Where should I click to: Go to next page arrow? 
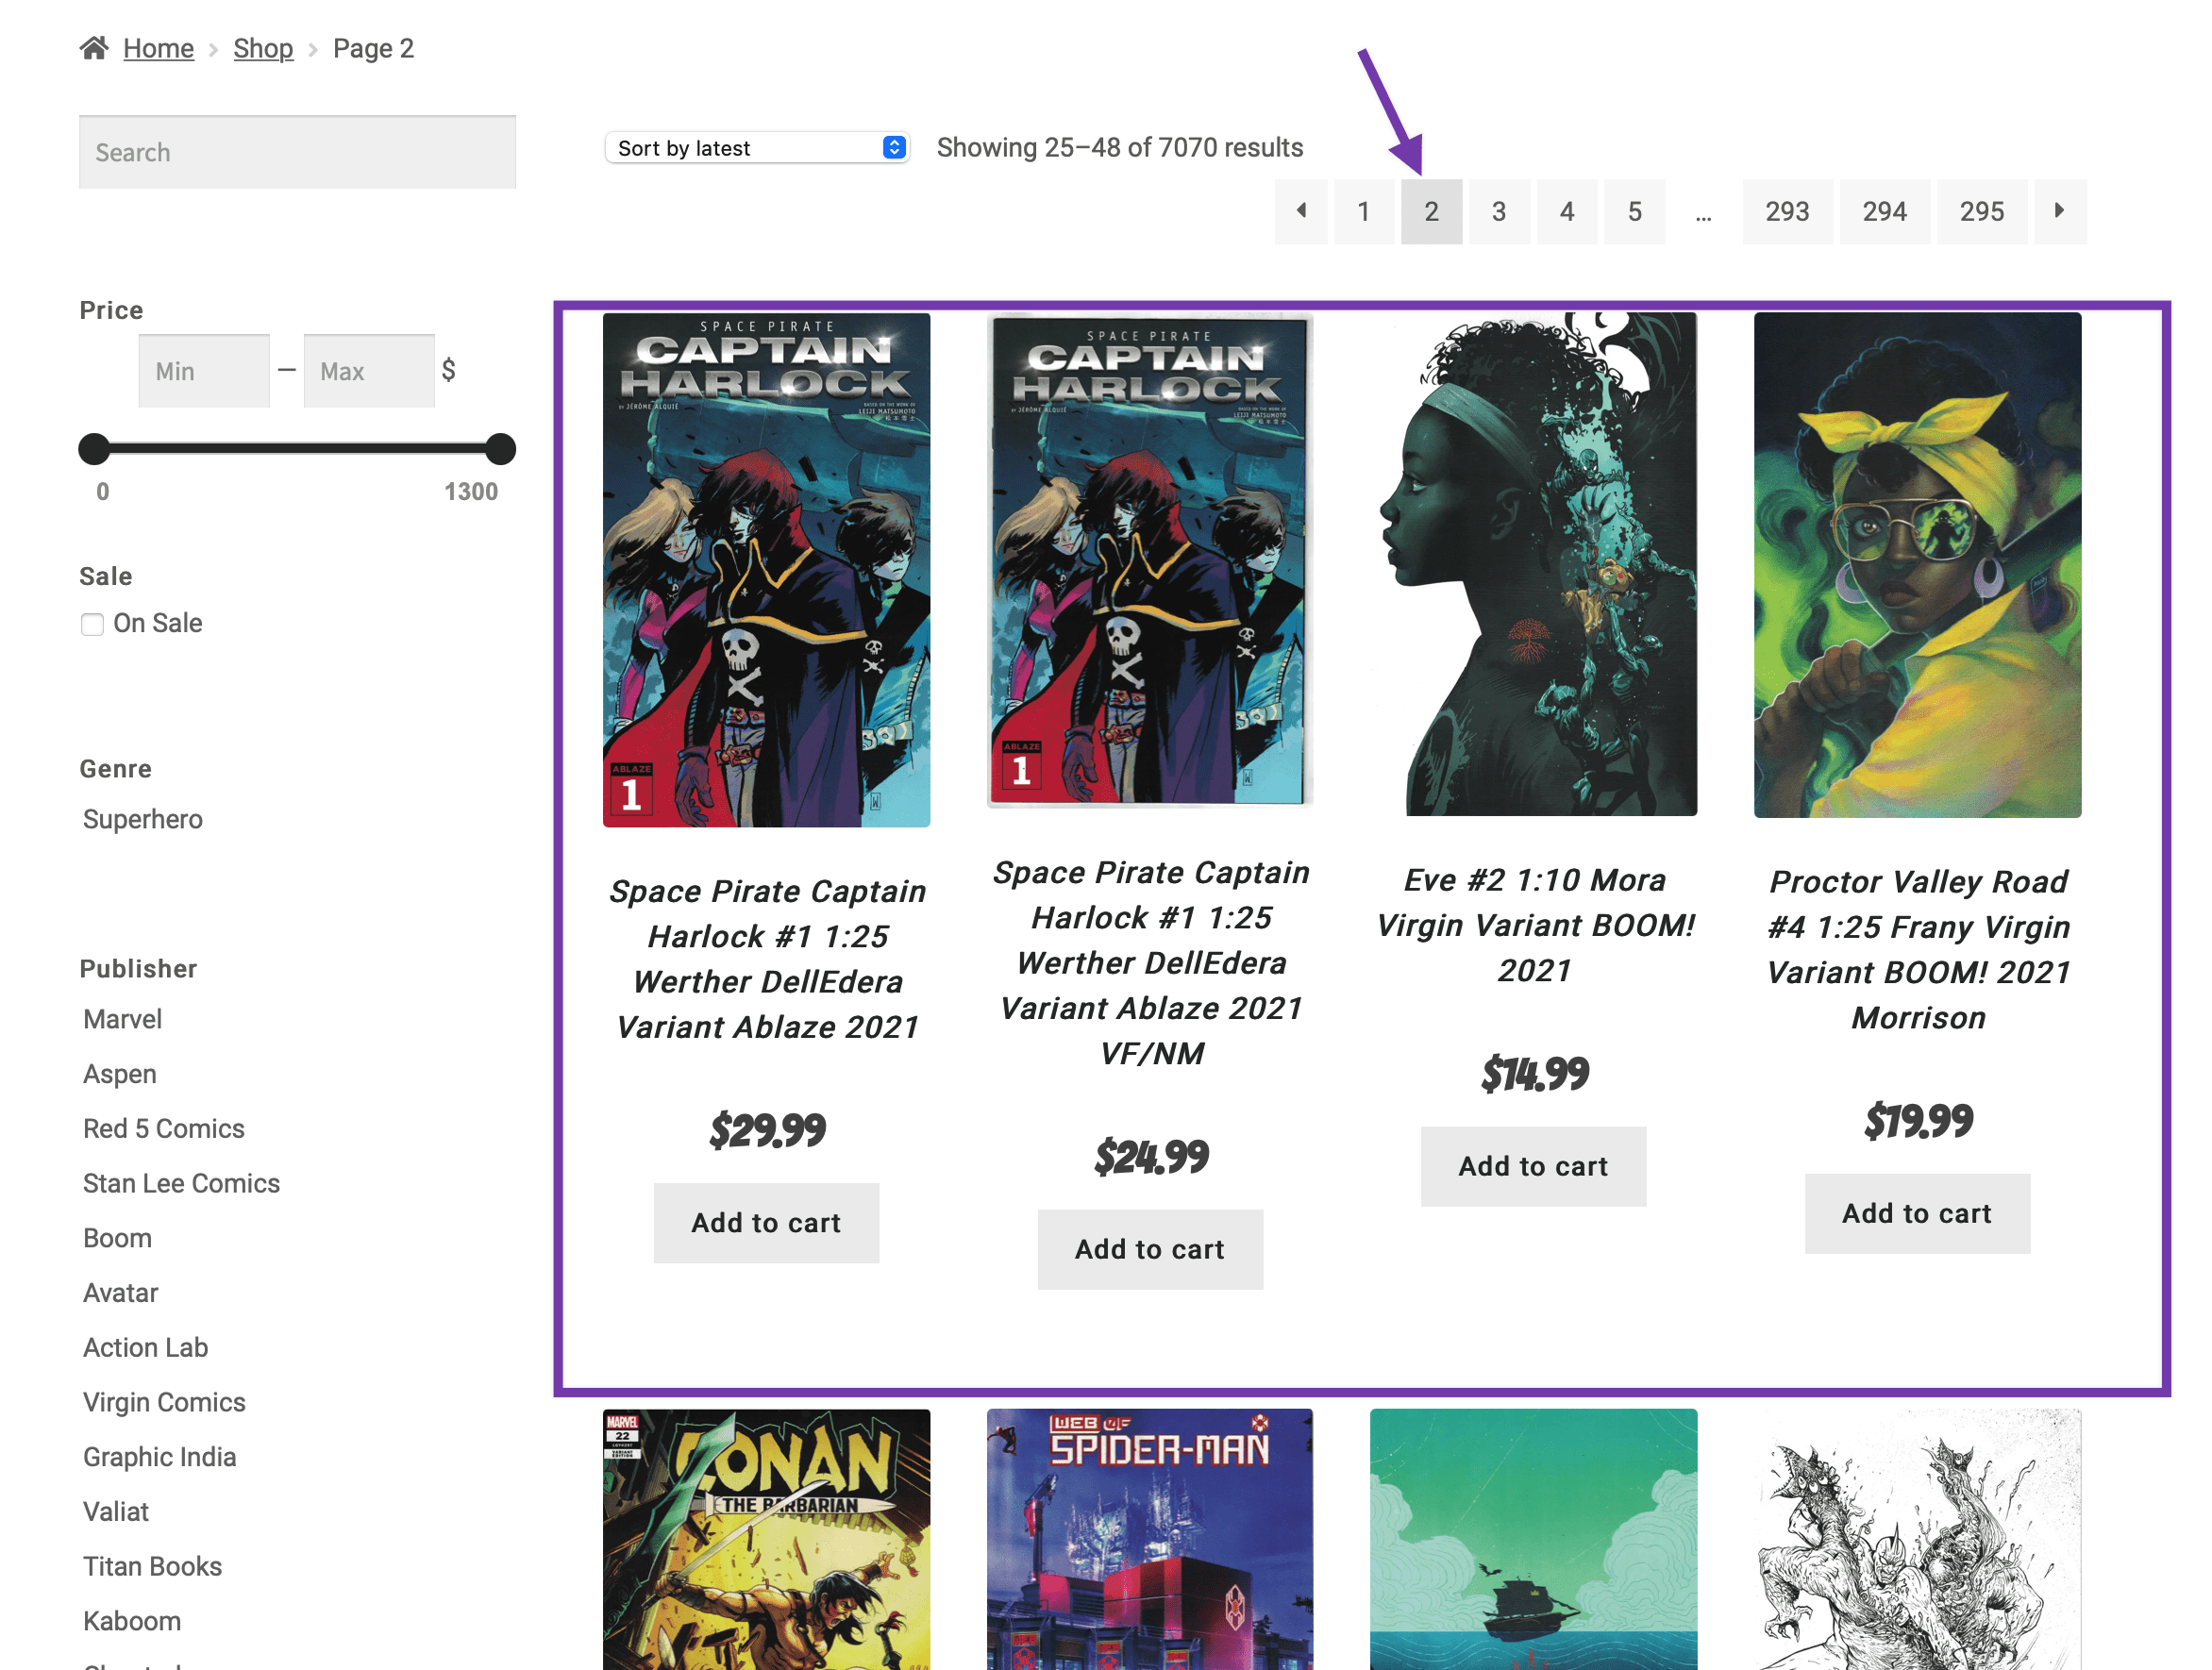tap(2060, 211)
